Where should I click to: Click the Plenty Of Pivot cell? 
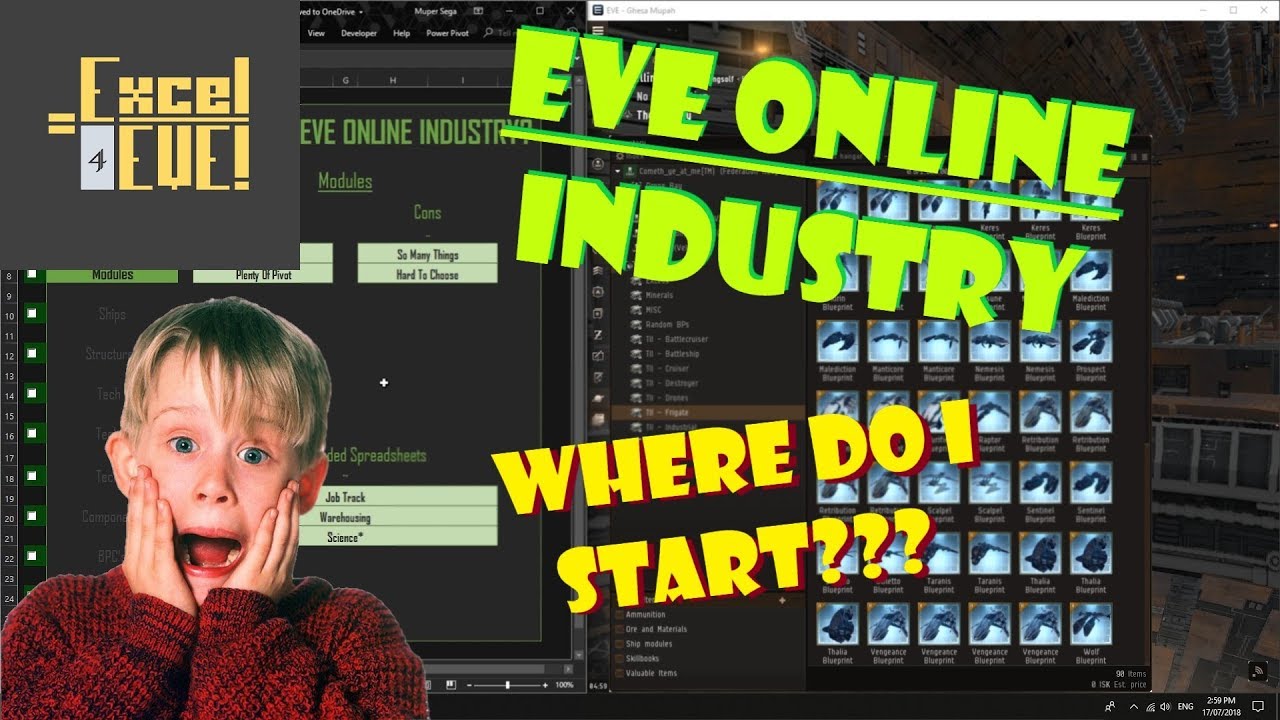click(263, 275)
